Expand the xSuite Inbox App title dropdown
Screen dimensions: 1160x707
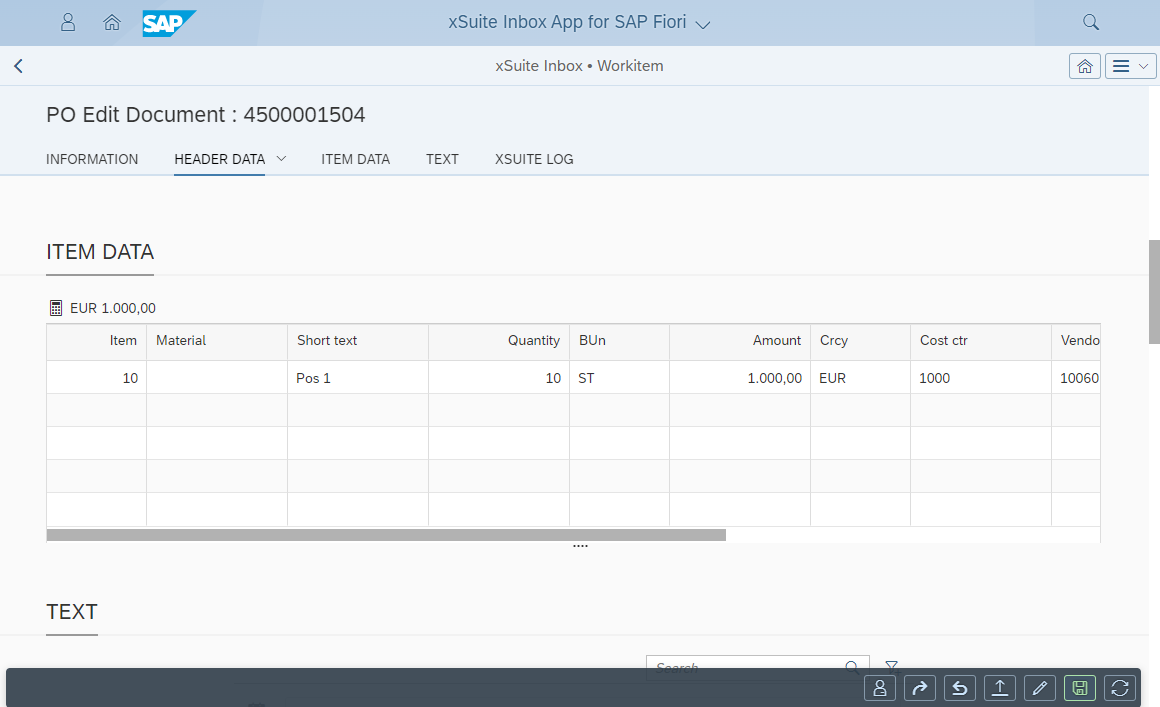(702, 24)
